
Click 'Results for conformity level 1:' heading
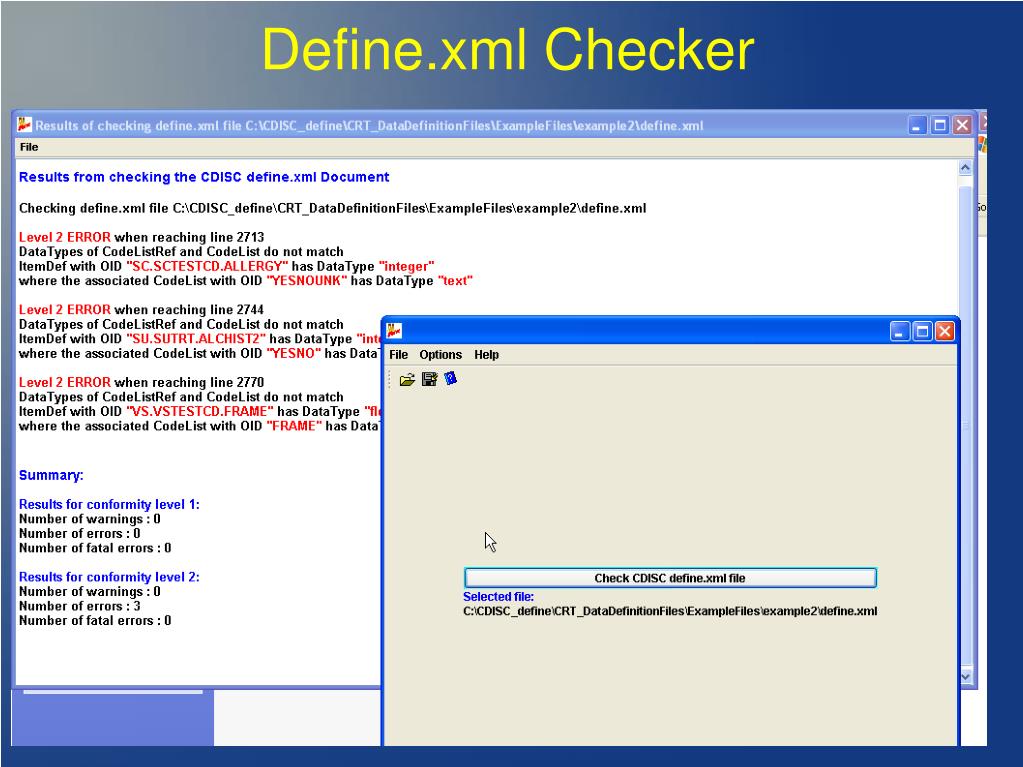pos(109,504)
